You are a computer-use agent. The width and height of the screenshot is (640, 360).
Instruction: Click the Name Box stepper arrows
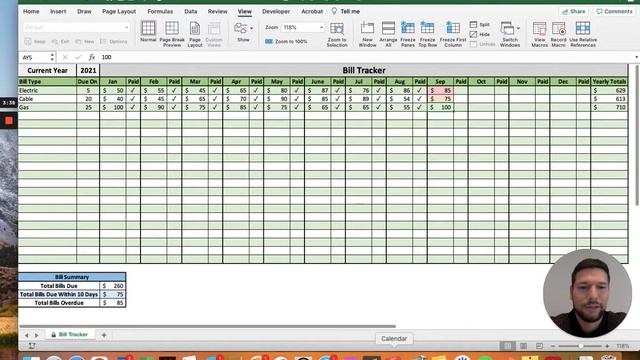(52, 57)
